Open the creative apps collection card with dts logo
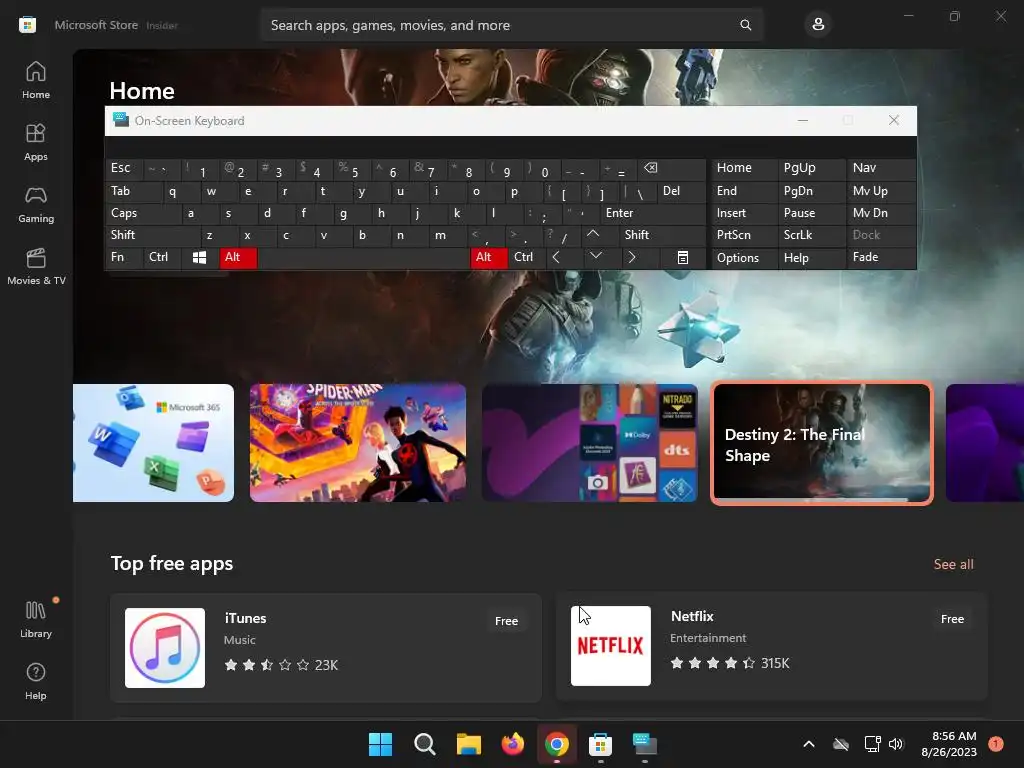The image size is (1024, 768). [590, 443]
